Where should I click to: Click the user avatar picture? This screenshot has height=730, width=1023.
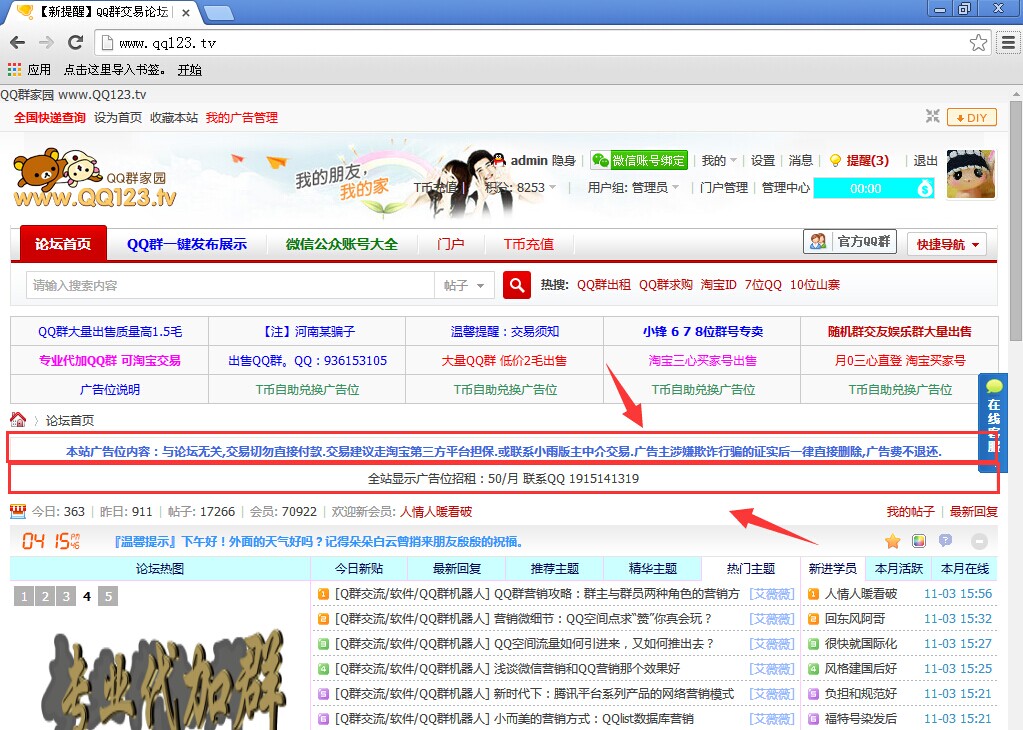pyautogui.click(x=970, y=175)
